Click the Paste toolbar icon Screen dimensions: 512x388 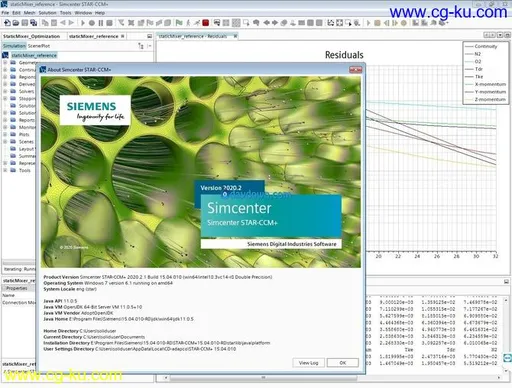click(x=54, y=23)
